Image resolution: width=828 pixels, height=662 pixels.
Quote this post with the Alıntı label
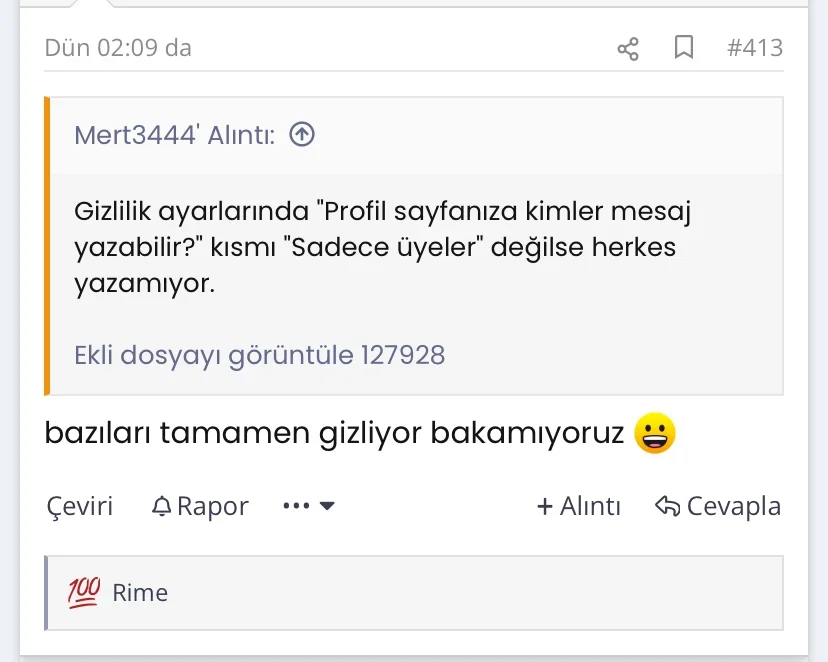pyautogui.click(x=590, y=507)
